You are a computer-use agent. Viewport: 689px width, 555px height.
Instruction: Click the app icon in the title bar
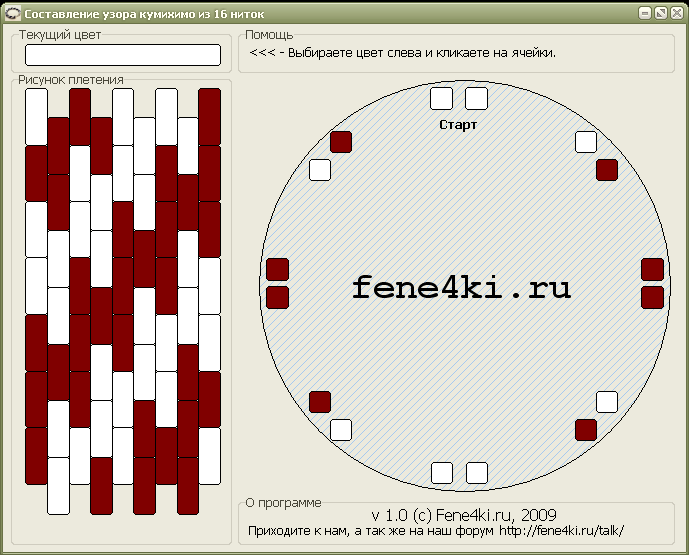pyautogui.click(x=13, y=14)
